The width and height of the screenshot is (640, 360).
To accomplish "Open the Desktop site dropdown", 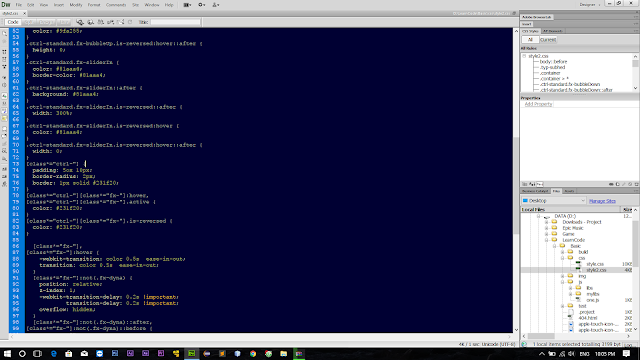I will tap(553, 201).
